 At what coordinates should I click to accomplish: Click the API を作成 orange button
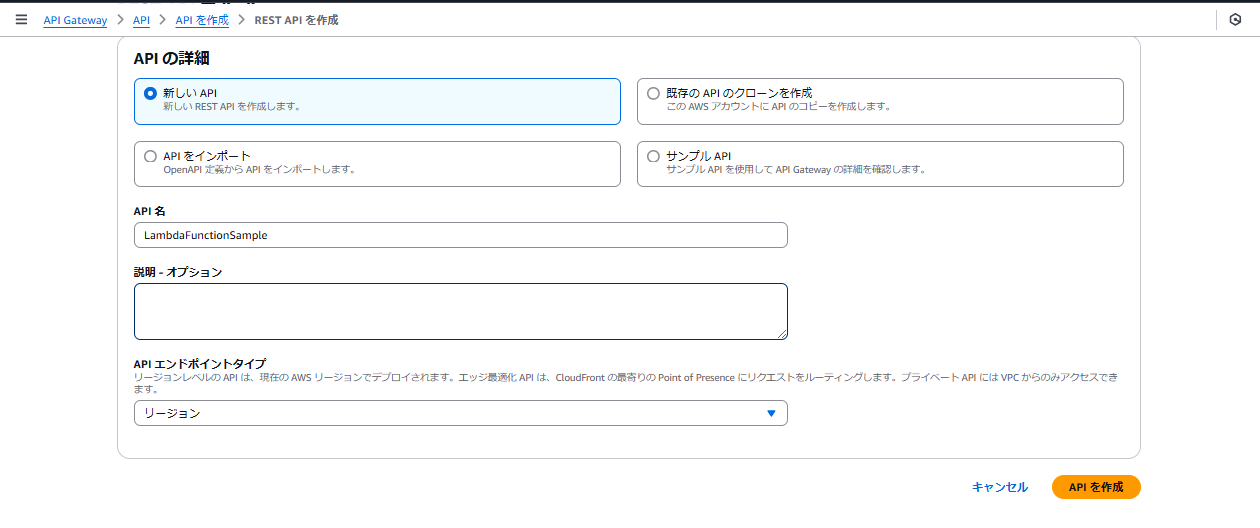pos(1096,487)
